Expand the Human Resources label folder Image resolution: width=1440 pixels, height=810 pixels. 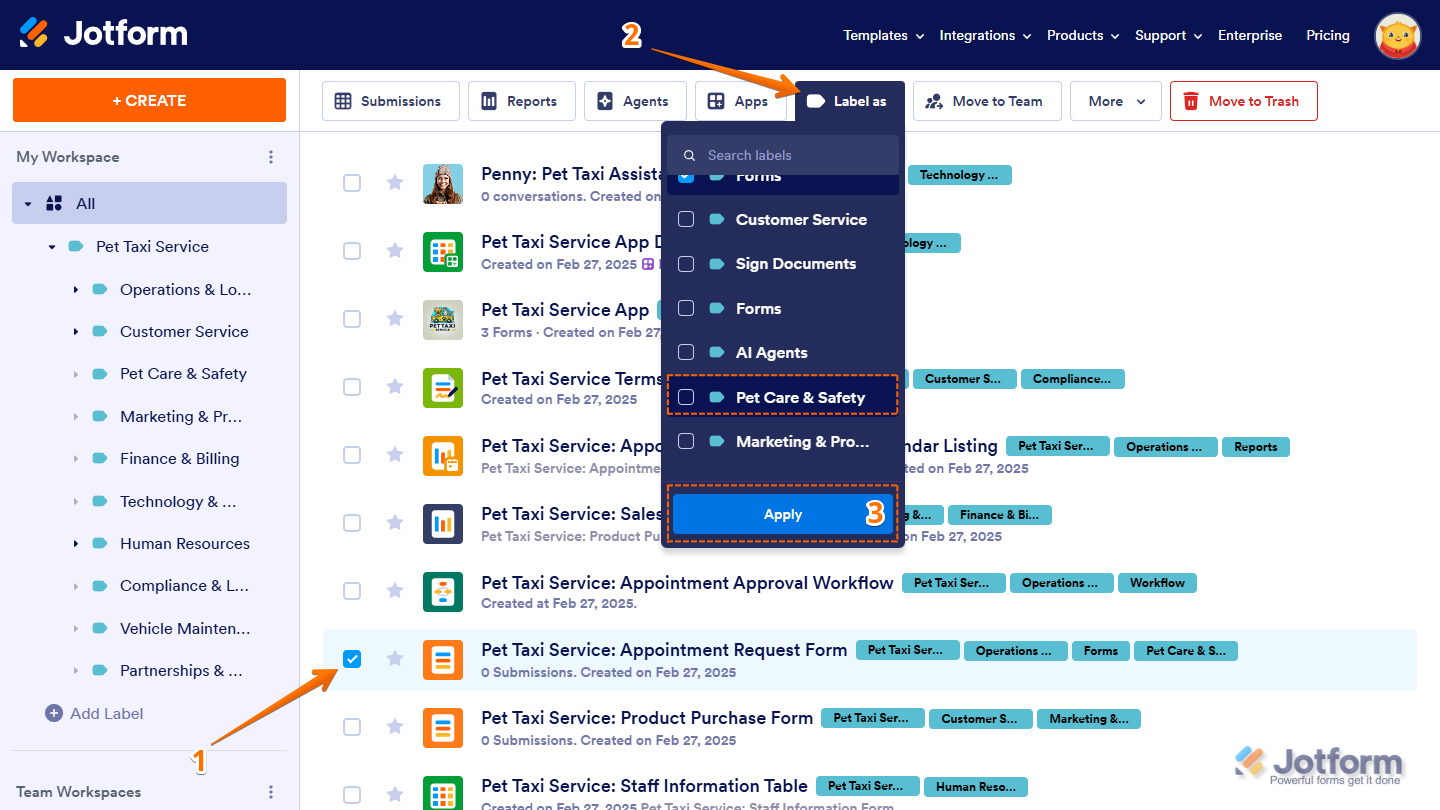pos(75,544)
